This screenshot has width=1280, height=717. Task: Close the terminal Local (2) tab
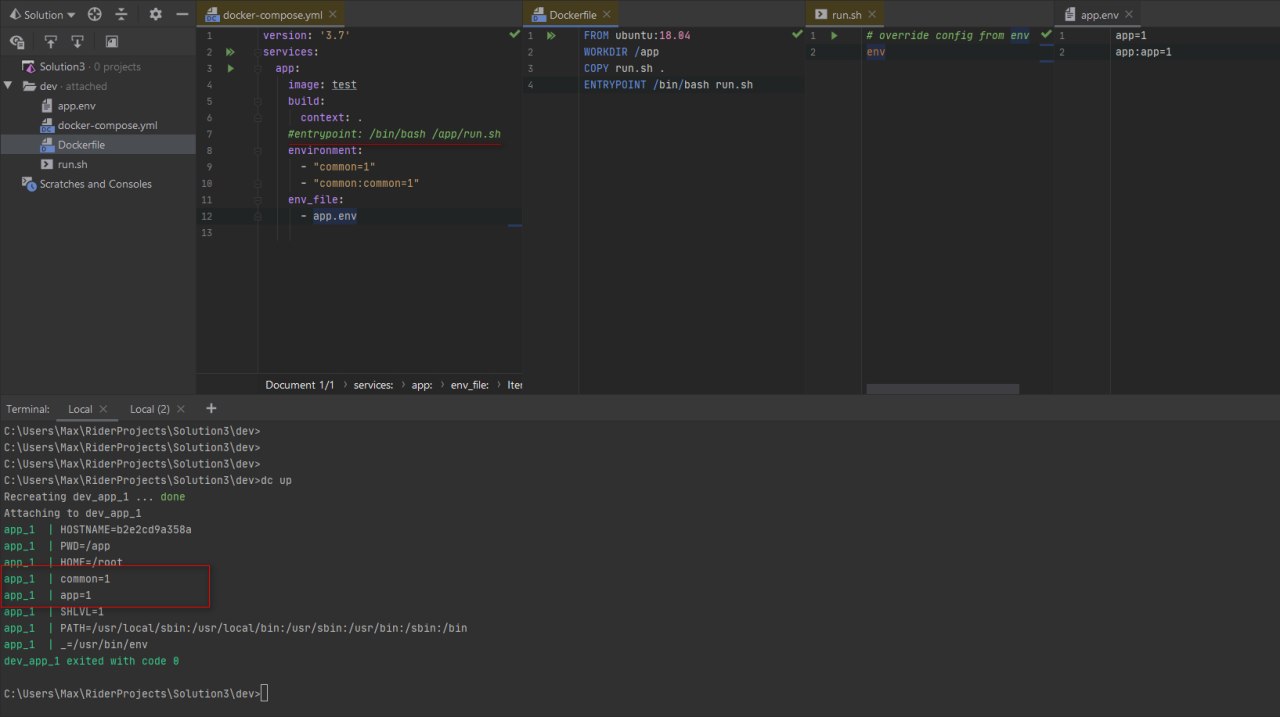click(180, 409)
